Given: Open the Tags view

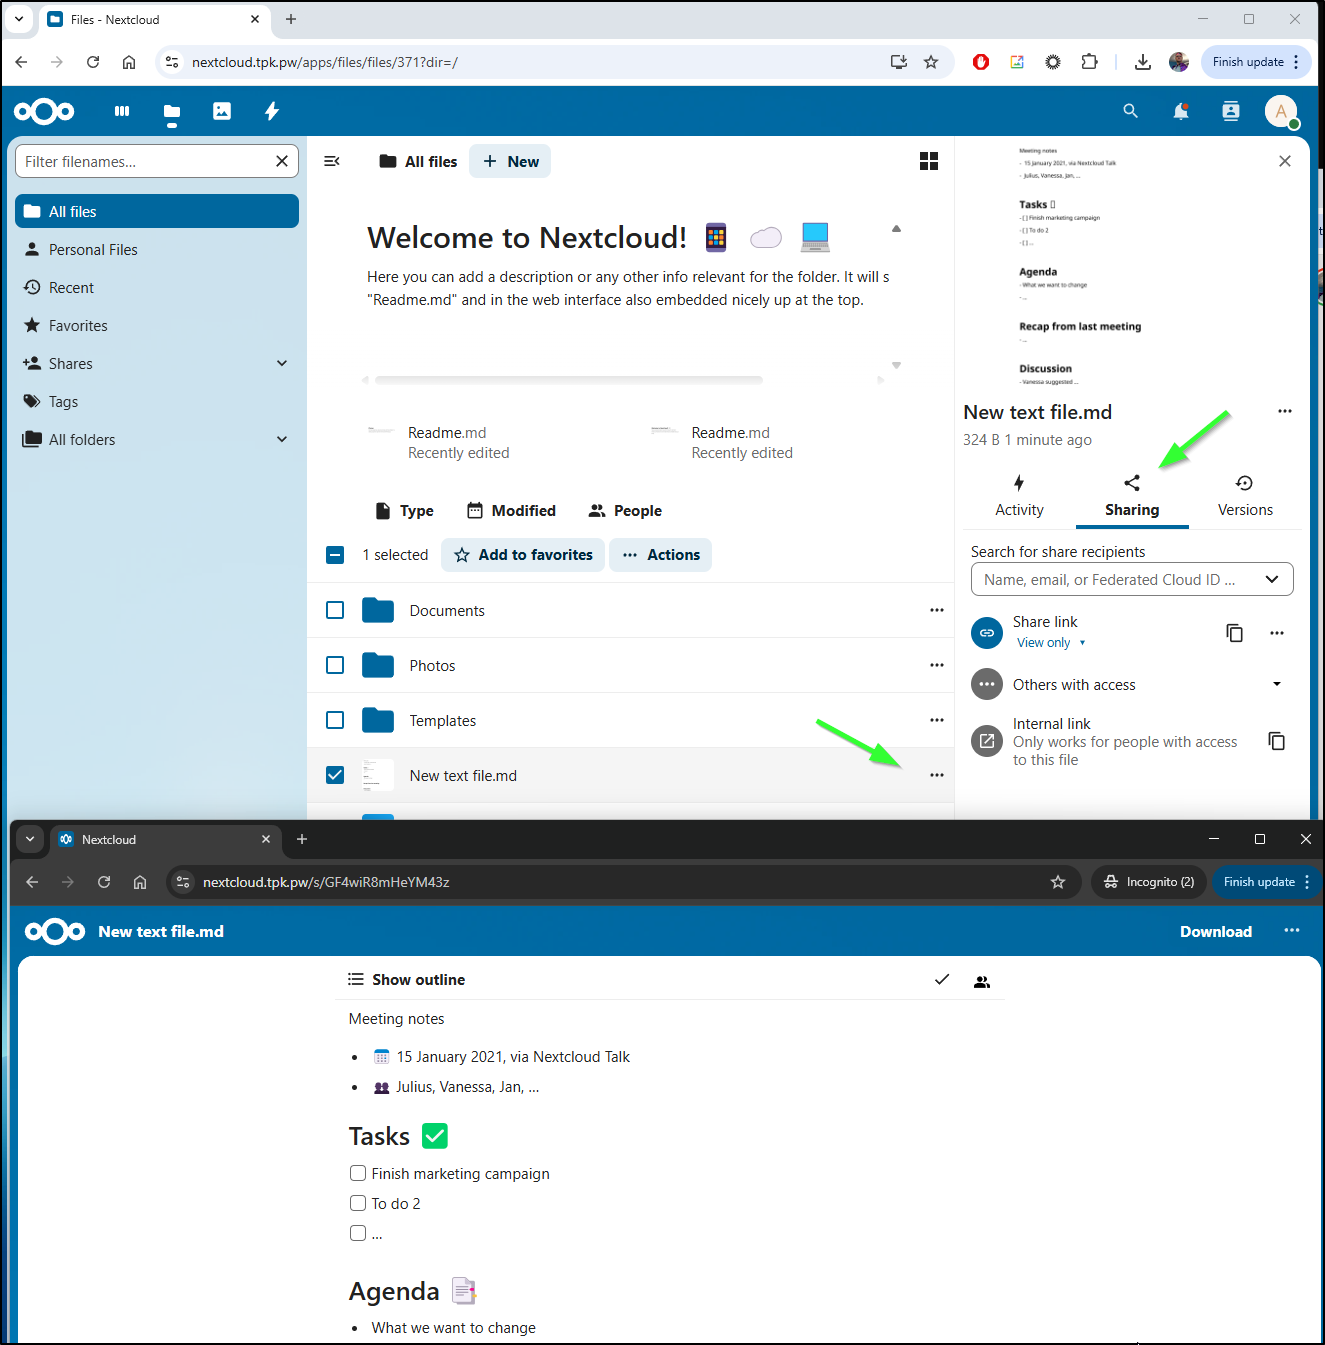Looking at the screenshot, I should (x=157, y=401).
